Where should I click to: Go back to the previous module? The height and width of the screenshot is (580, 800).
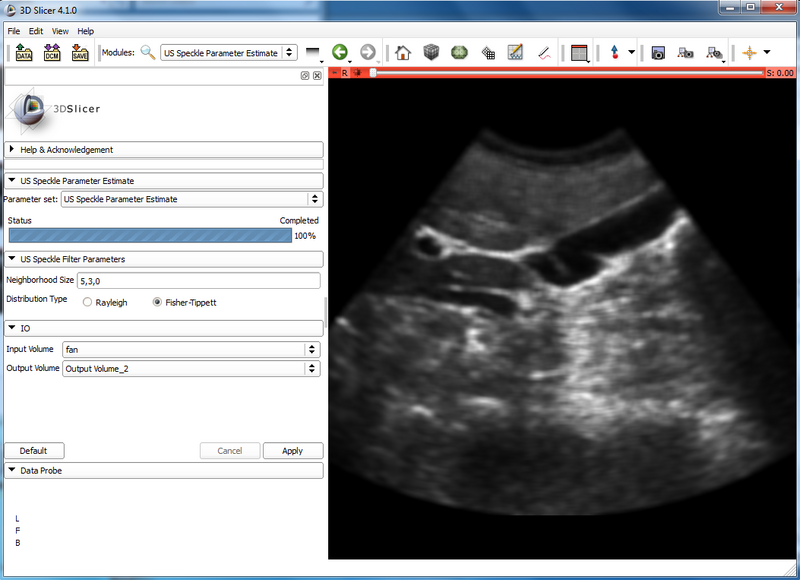pos(341,53)
